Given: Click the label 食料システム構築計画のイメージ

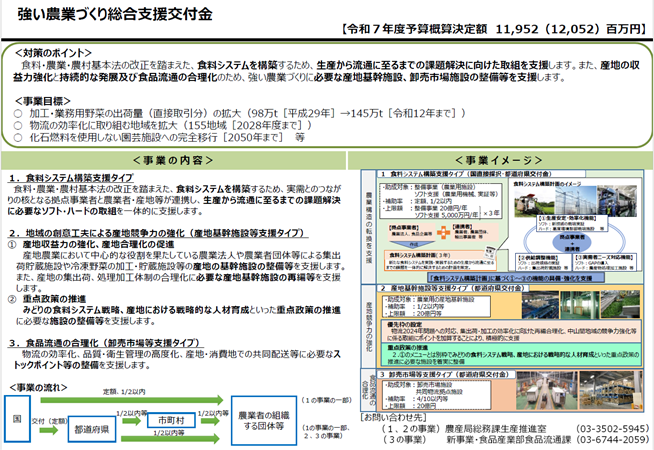Looking at the screenshot, I should click(x=547, y=184).
